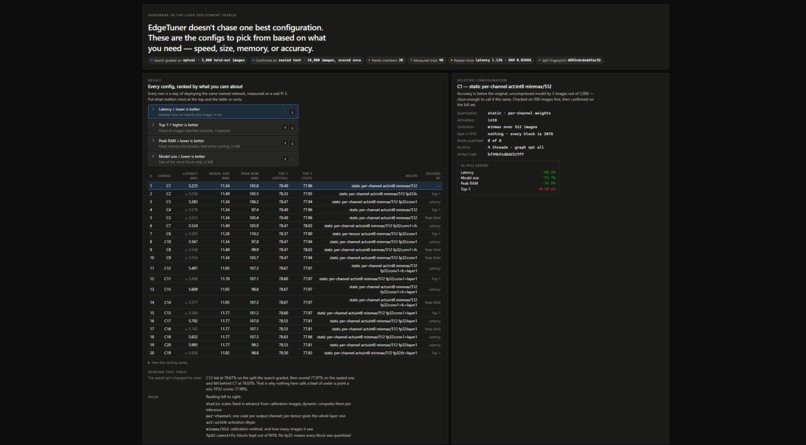Move Model size priority up with its arrow
The height and width of the screenshot is (445, 806).
(285, 159)
